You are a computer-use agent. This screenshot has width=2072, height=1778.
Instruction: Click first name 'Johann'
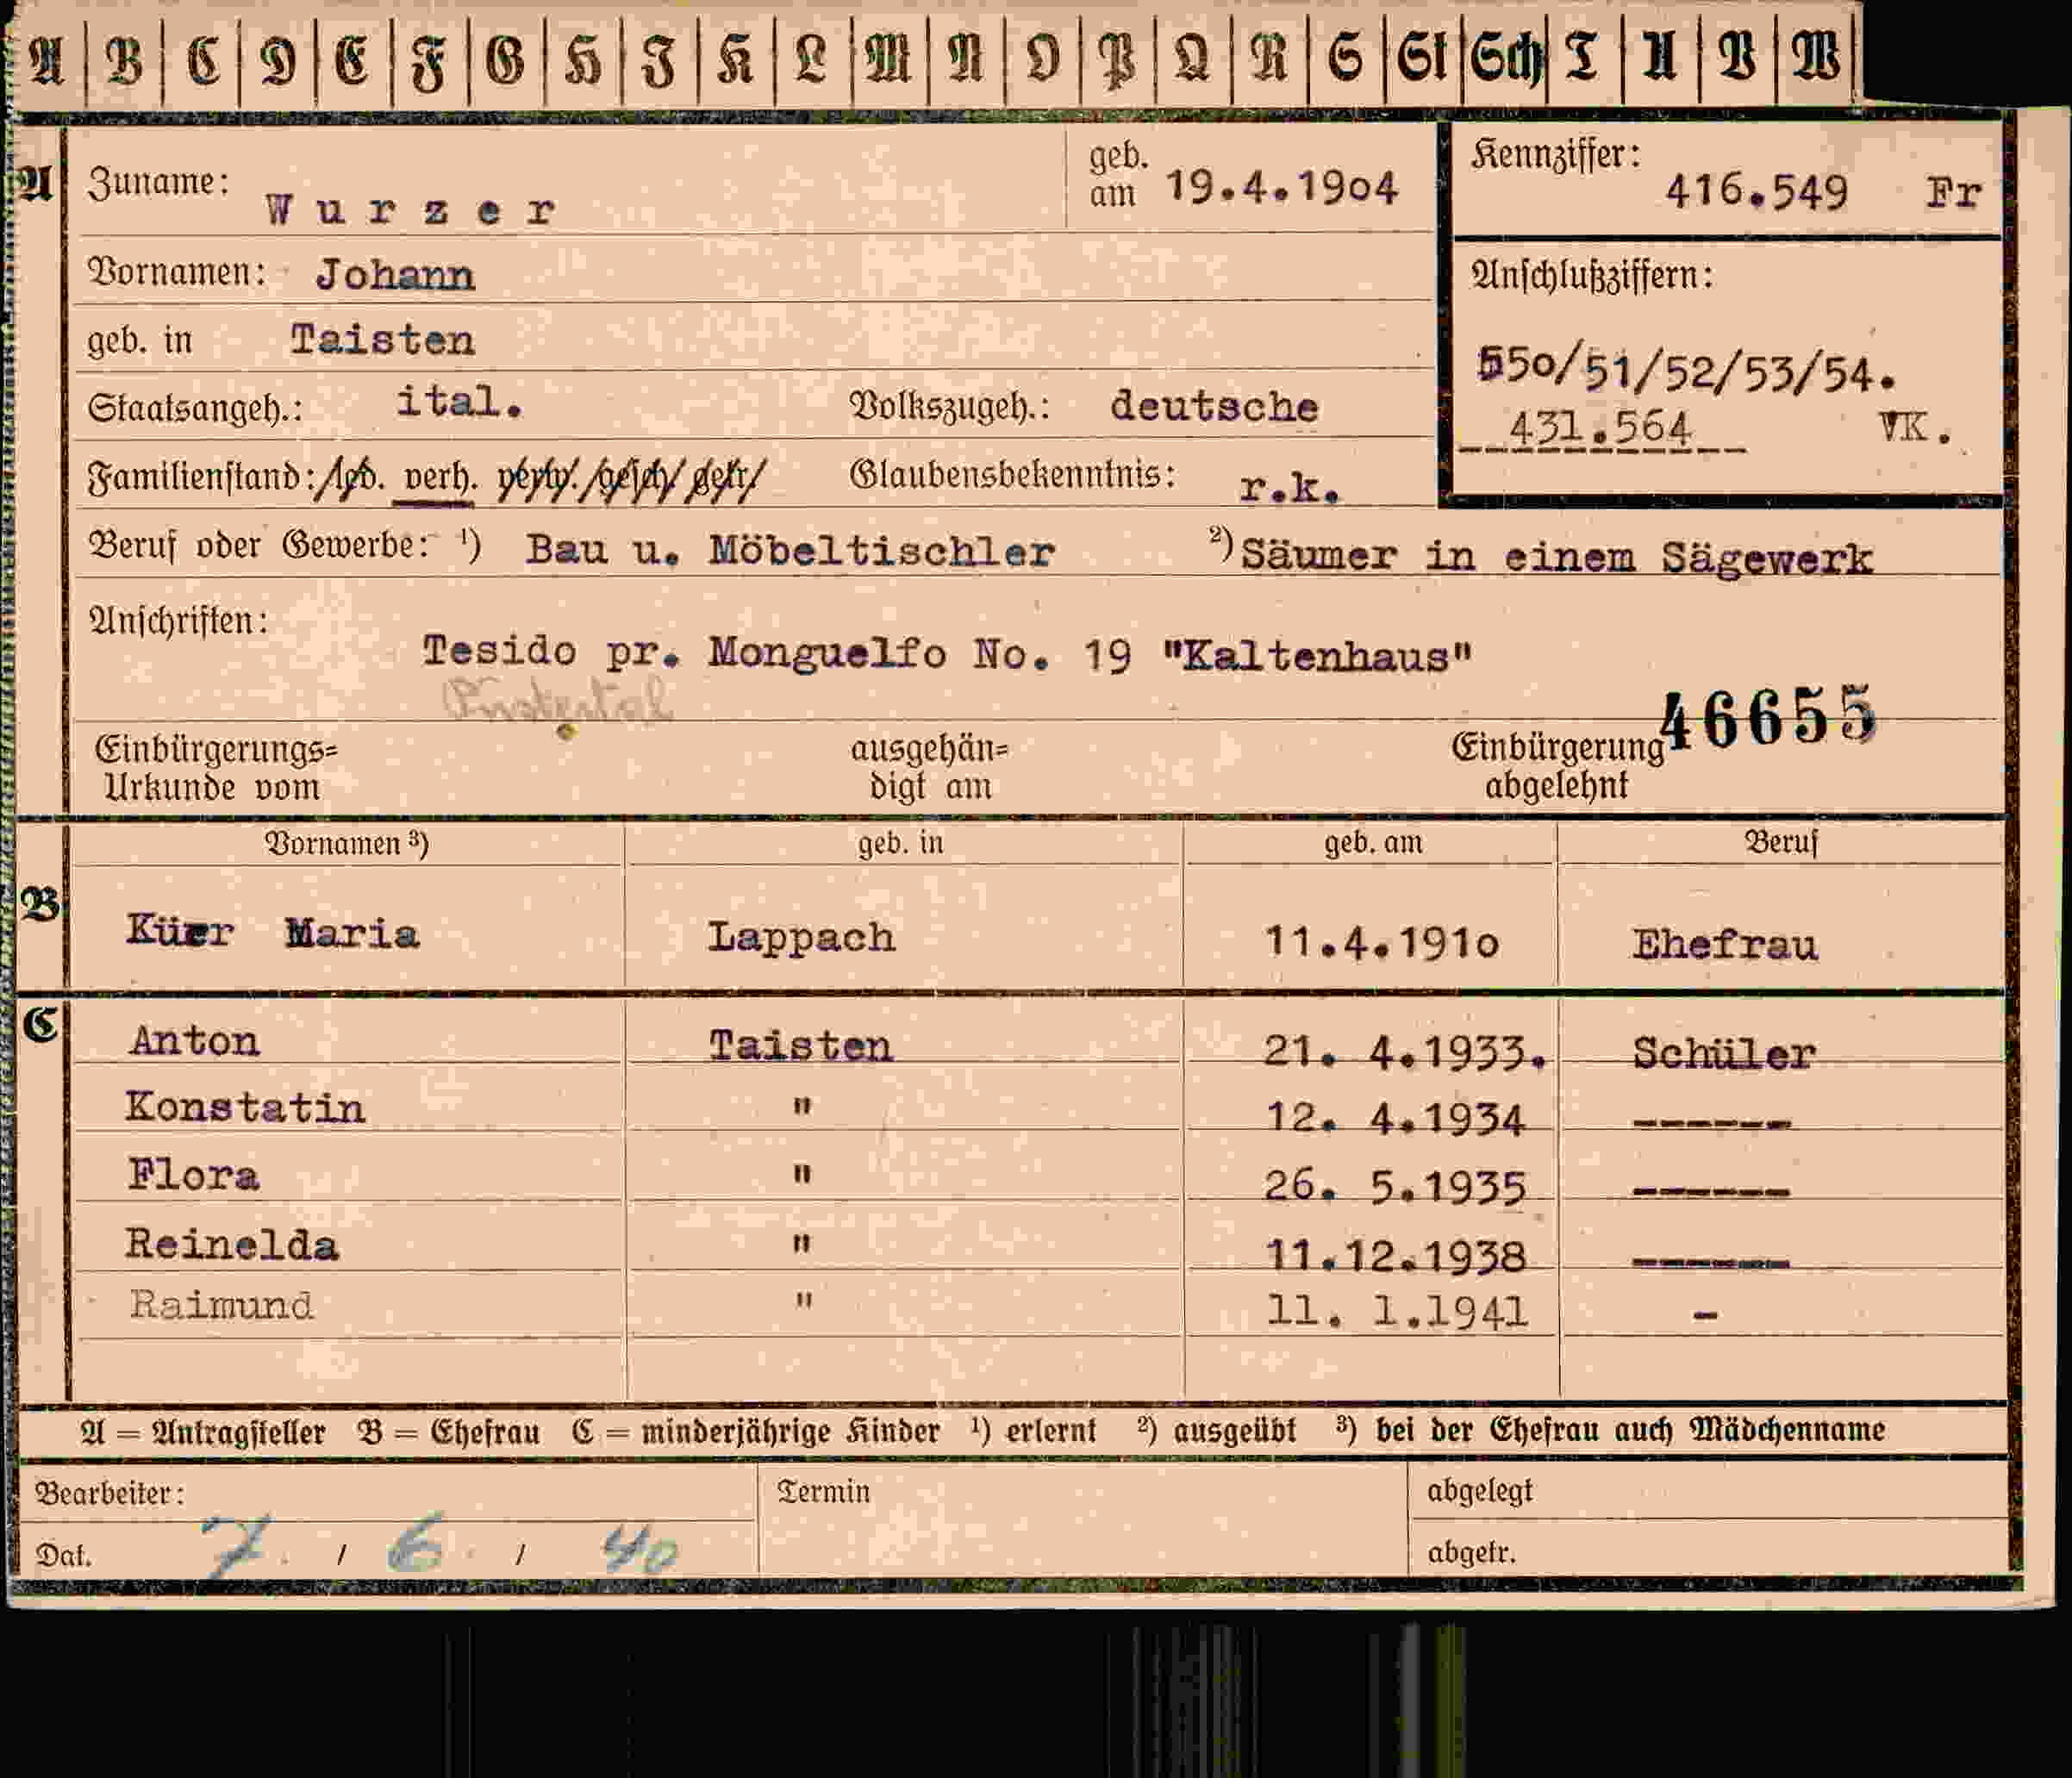(x=395, y=275)
